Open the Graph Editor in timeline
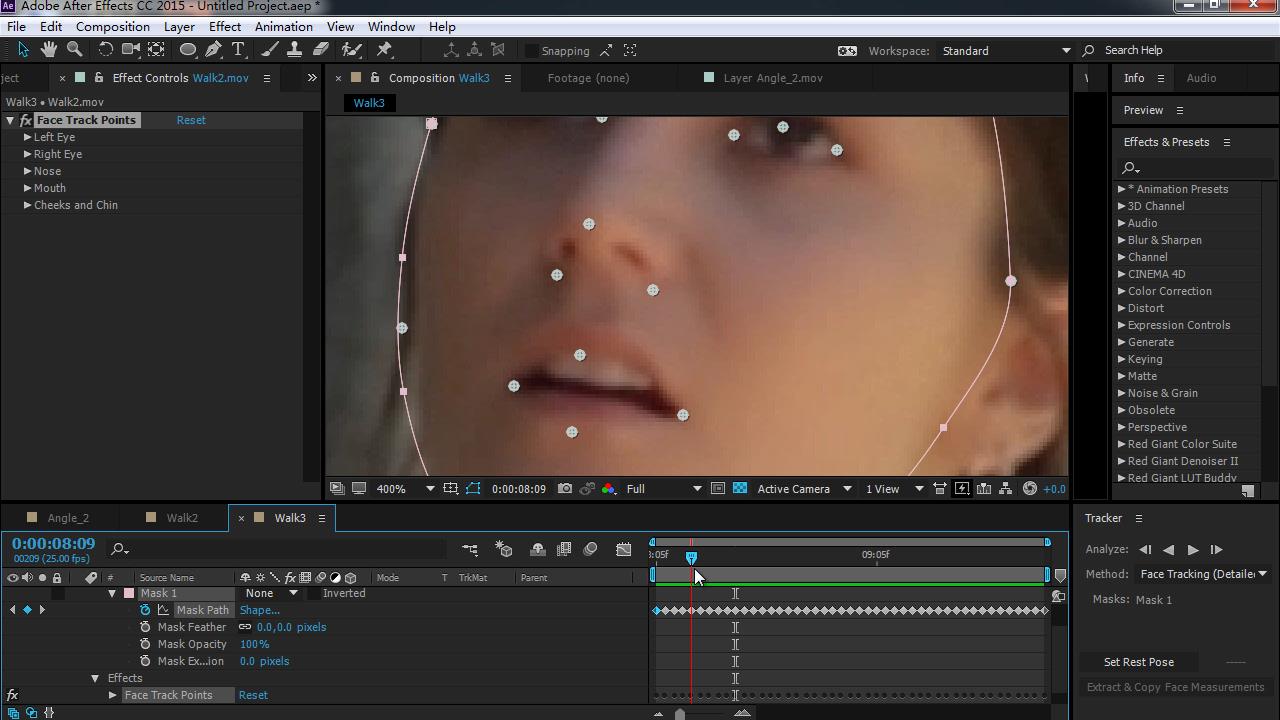Image resolution: width=1280 pixels, height=720 pixels. 624,549
